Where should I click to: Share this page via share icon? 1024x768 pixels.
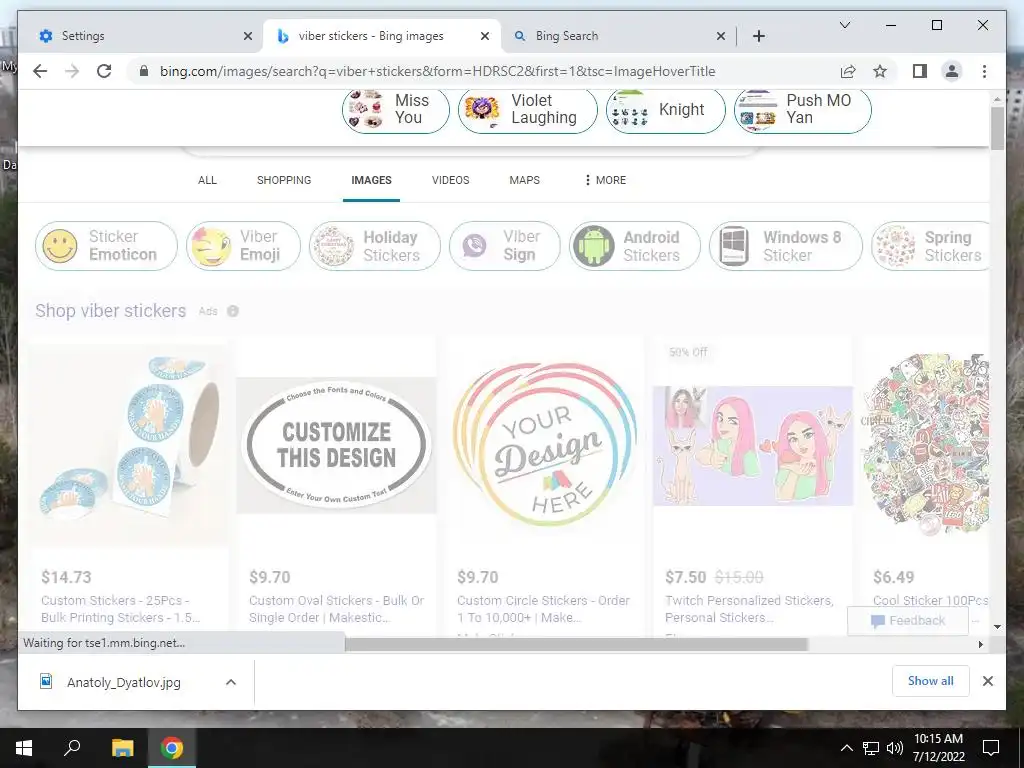pos(848,71)
